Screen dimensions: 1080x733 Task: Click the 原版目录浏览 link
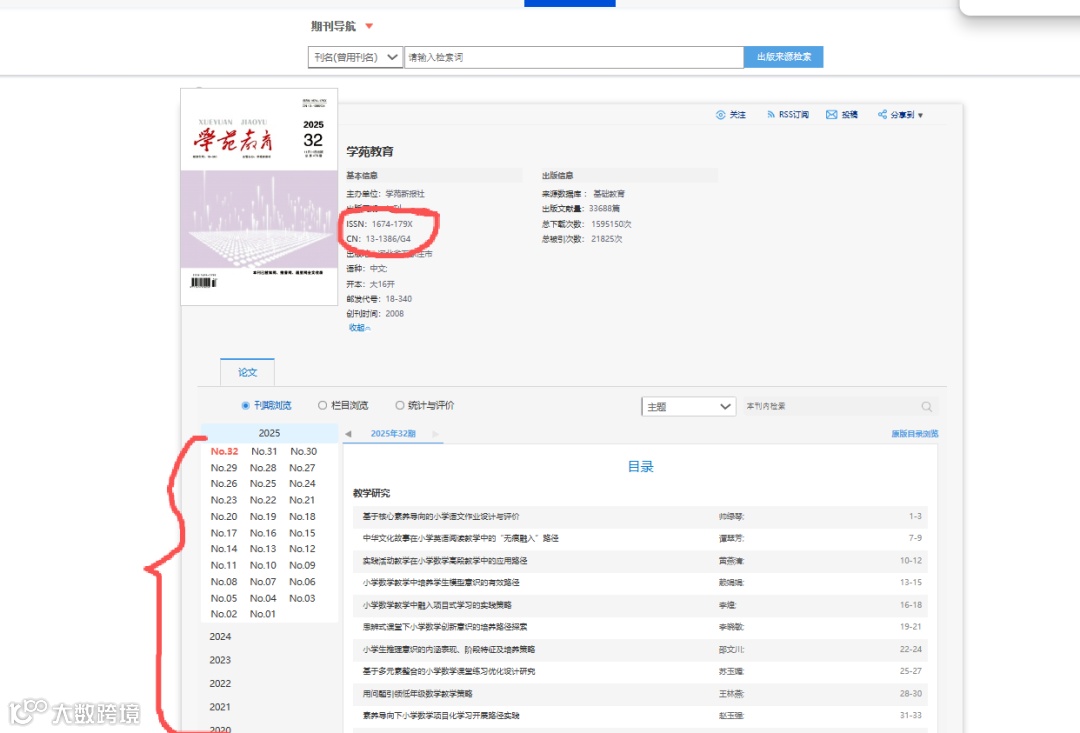click(915, 433)
